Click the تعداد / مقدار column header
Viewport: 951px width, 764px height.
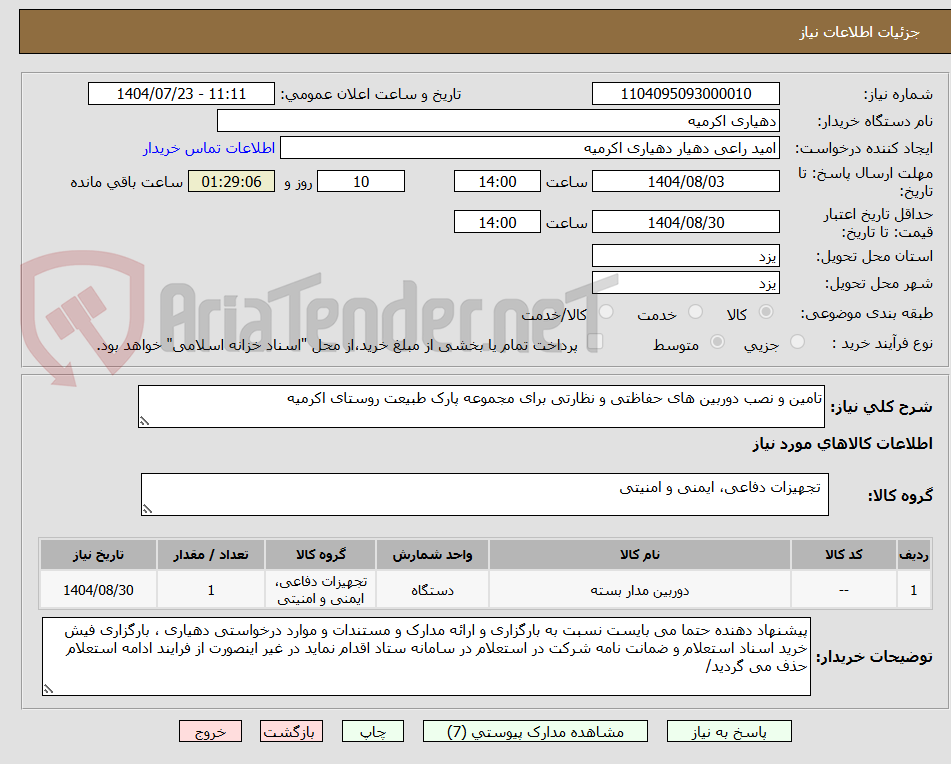coord(211,554)
